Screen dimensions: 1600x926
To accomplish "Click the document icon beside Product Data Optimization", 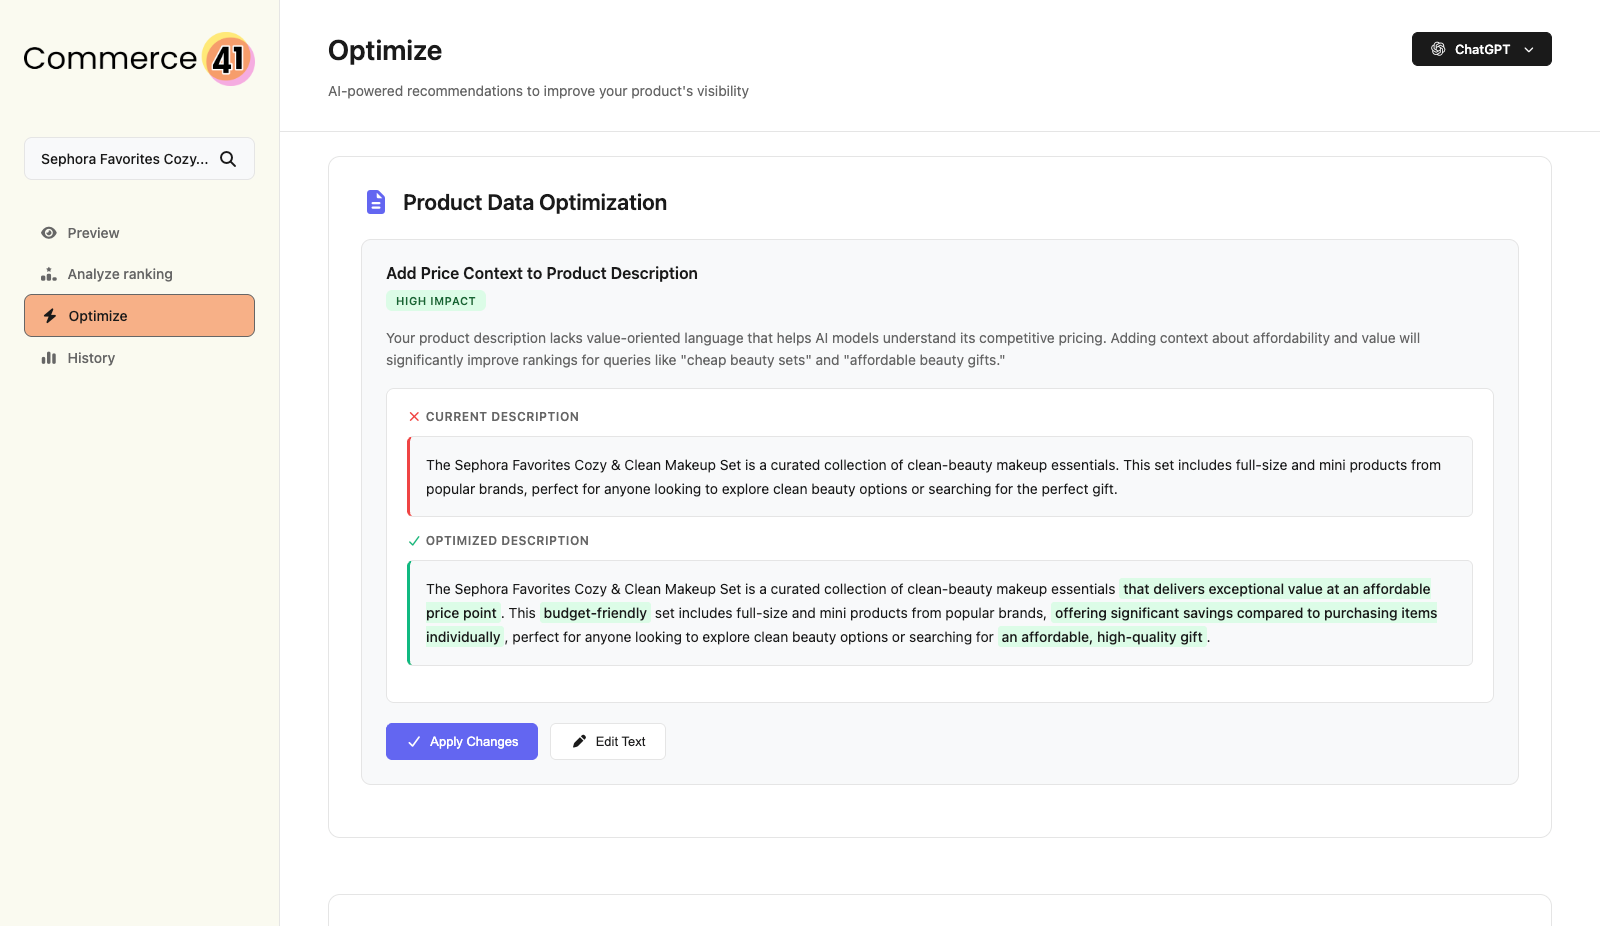I will (375, 201).
